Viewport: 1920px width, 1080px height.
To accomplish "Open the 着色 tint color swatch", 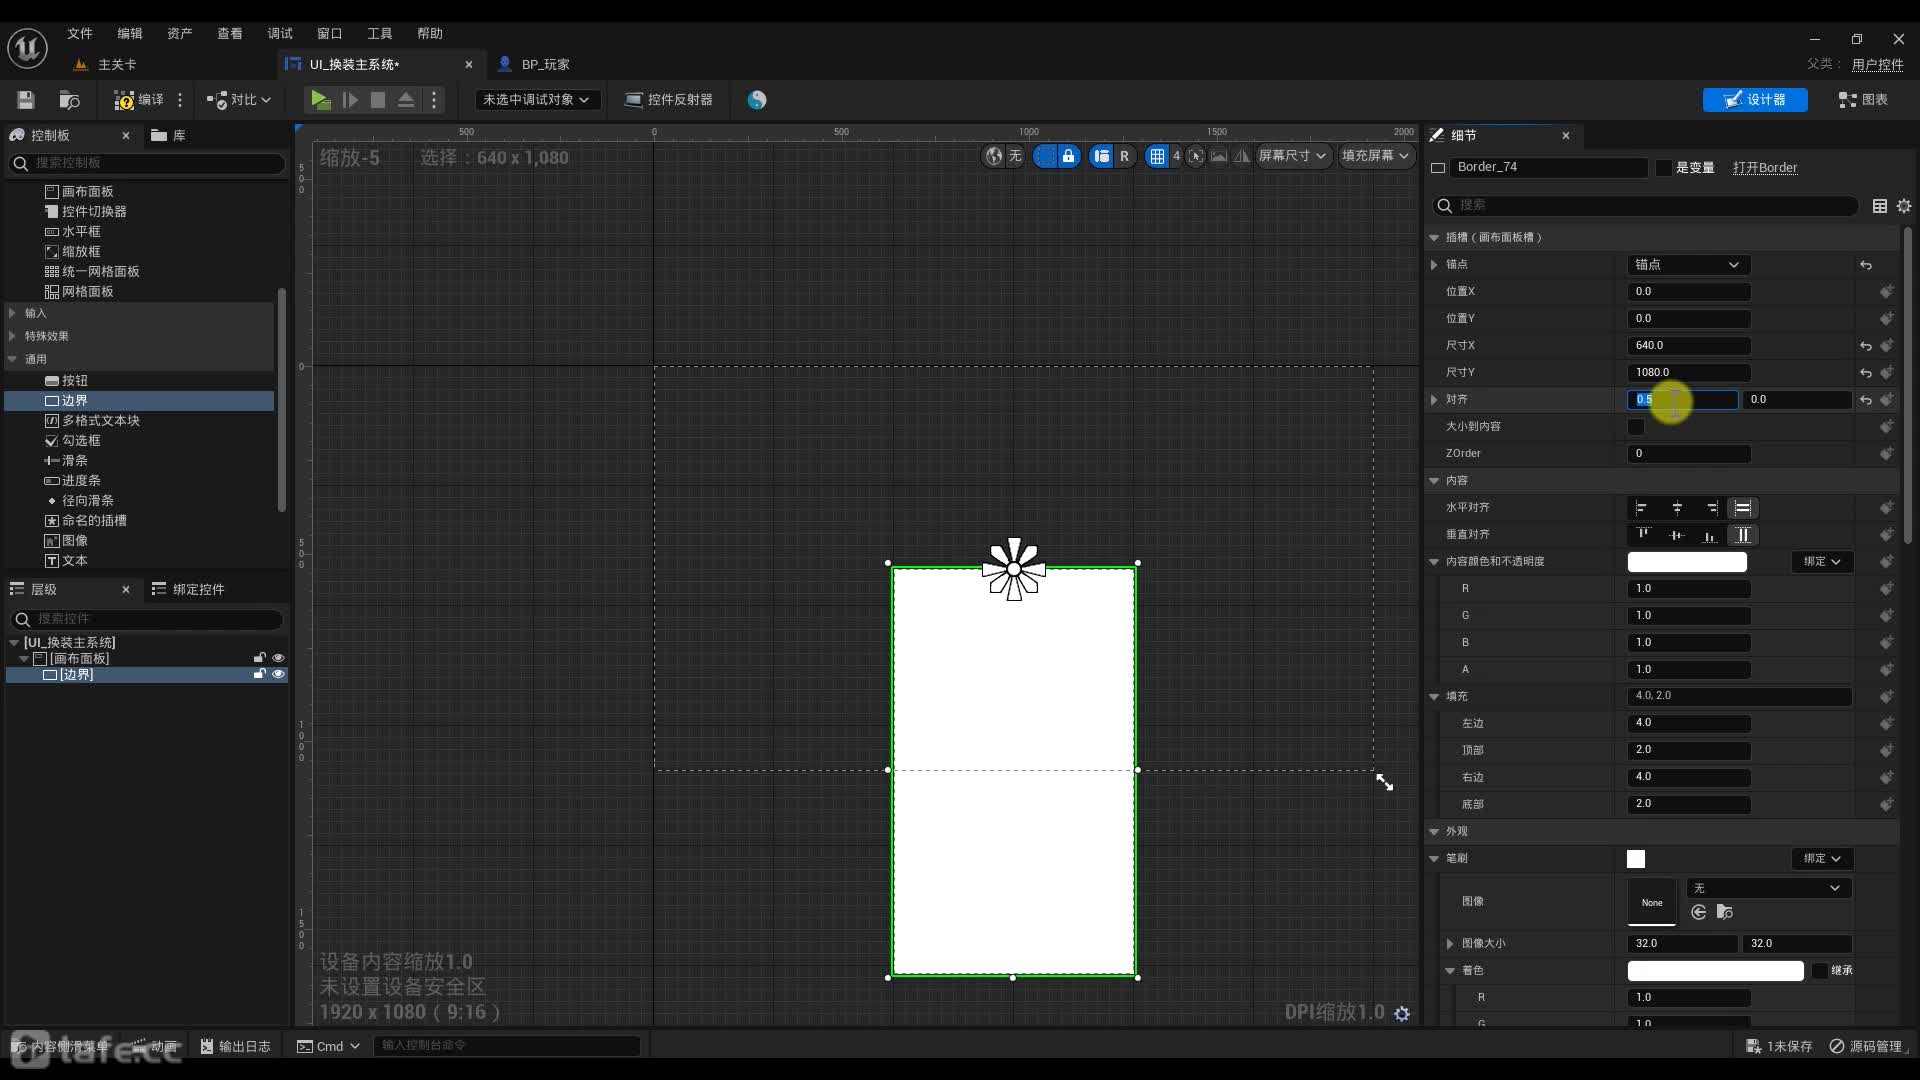I will [1715, 971].
